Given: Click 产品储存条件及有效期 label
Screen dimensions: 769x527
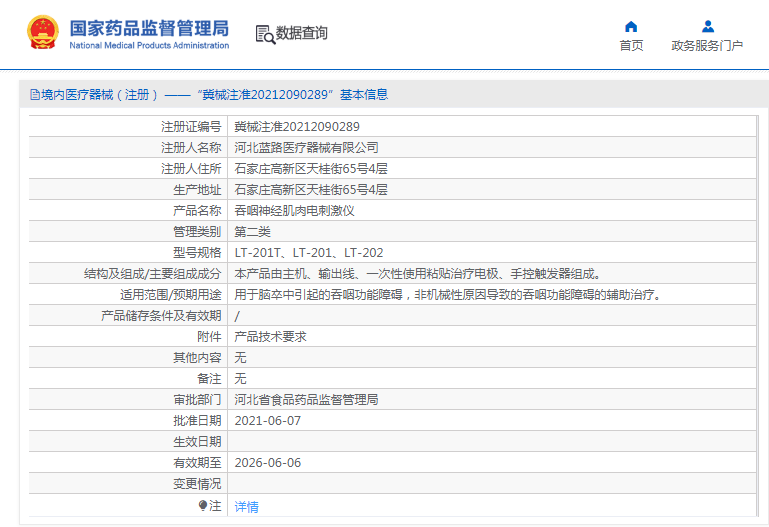Looking at the screenshot, I should 161,316.
